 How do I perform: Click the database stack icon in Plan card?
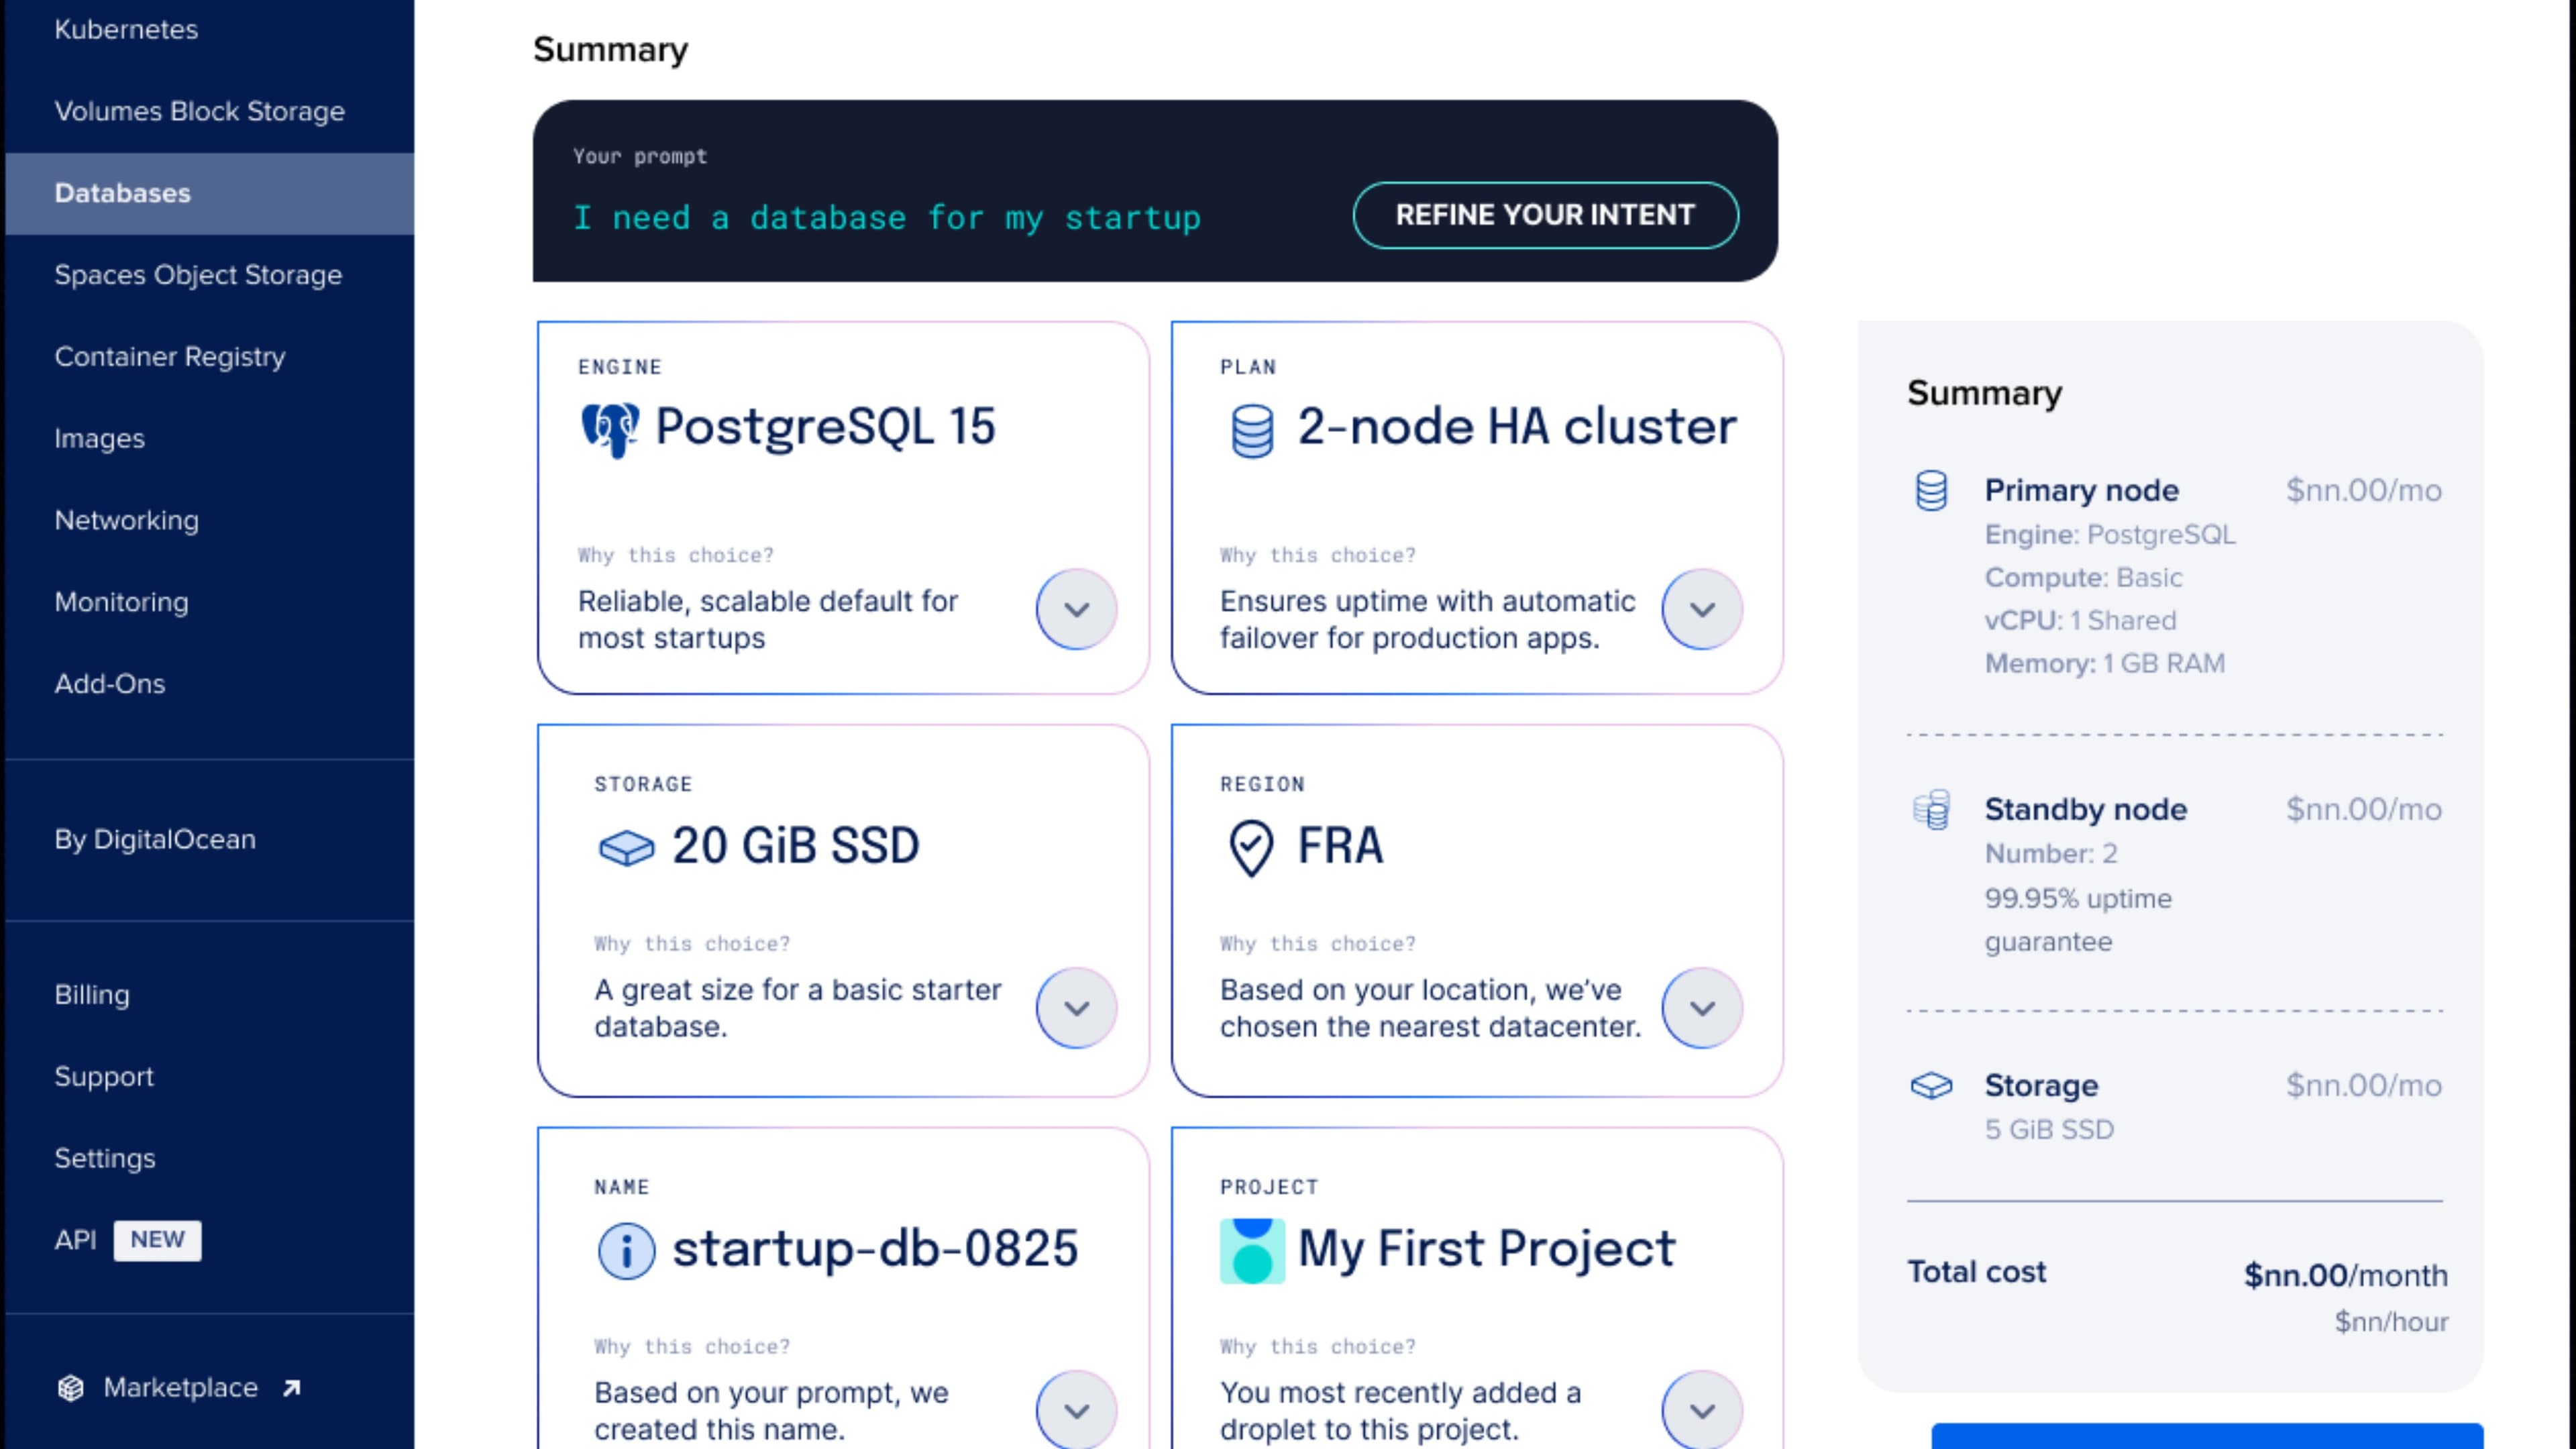tap(1251, 431)
